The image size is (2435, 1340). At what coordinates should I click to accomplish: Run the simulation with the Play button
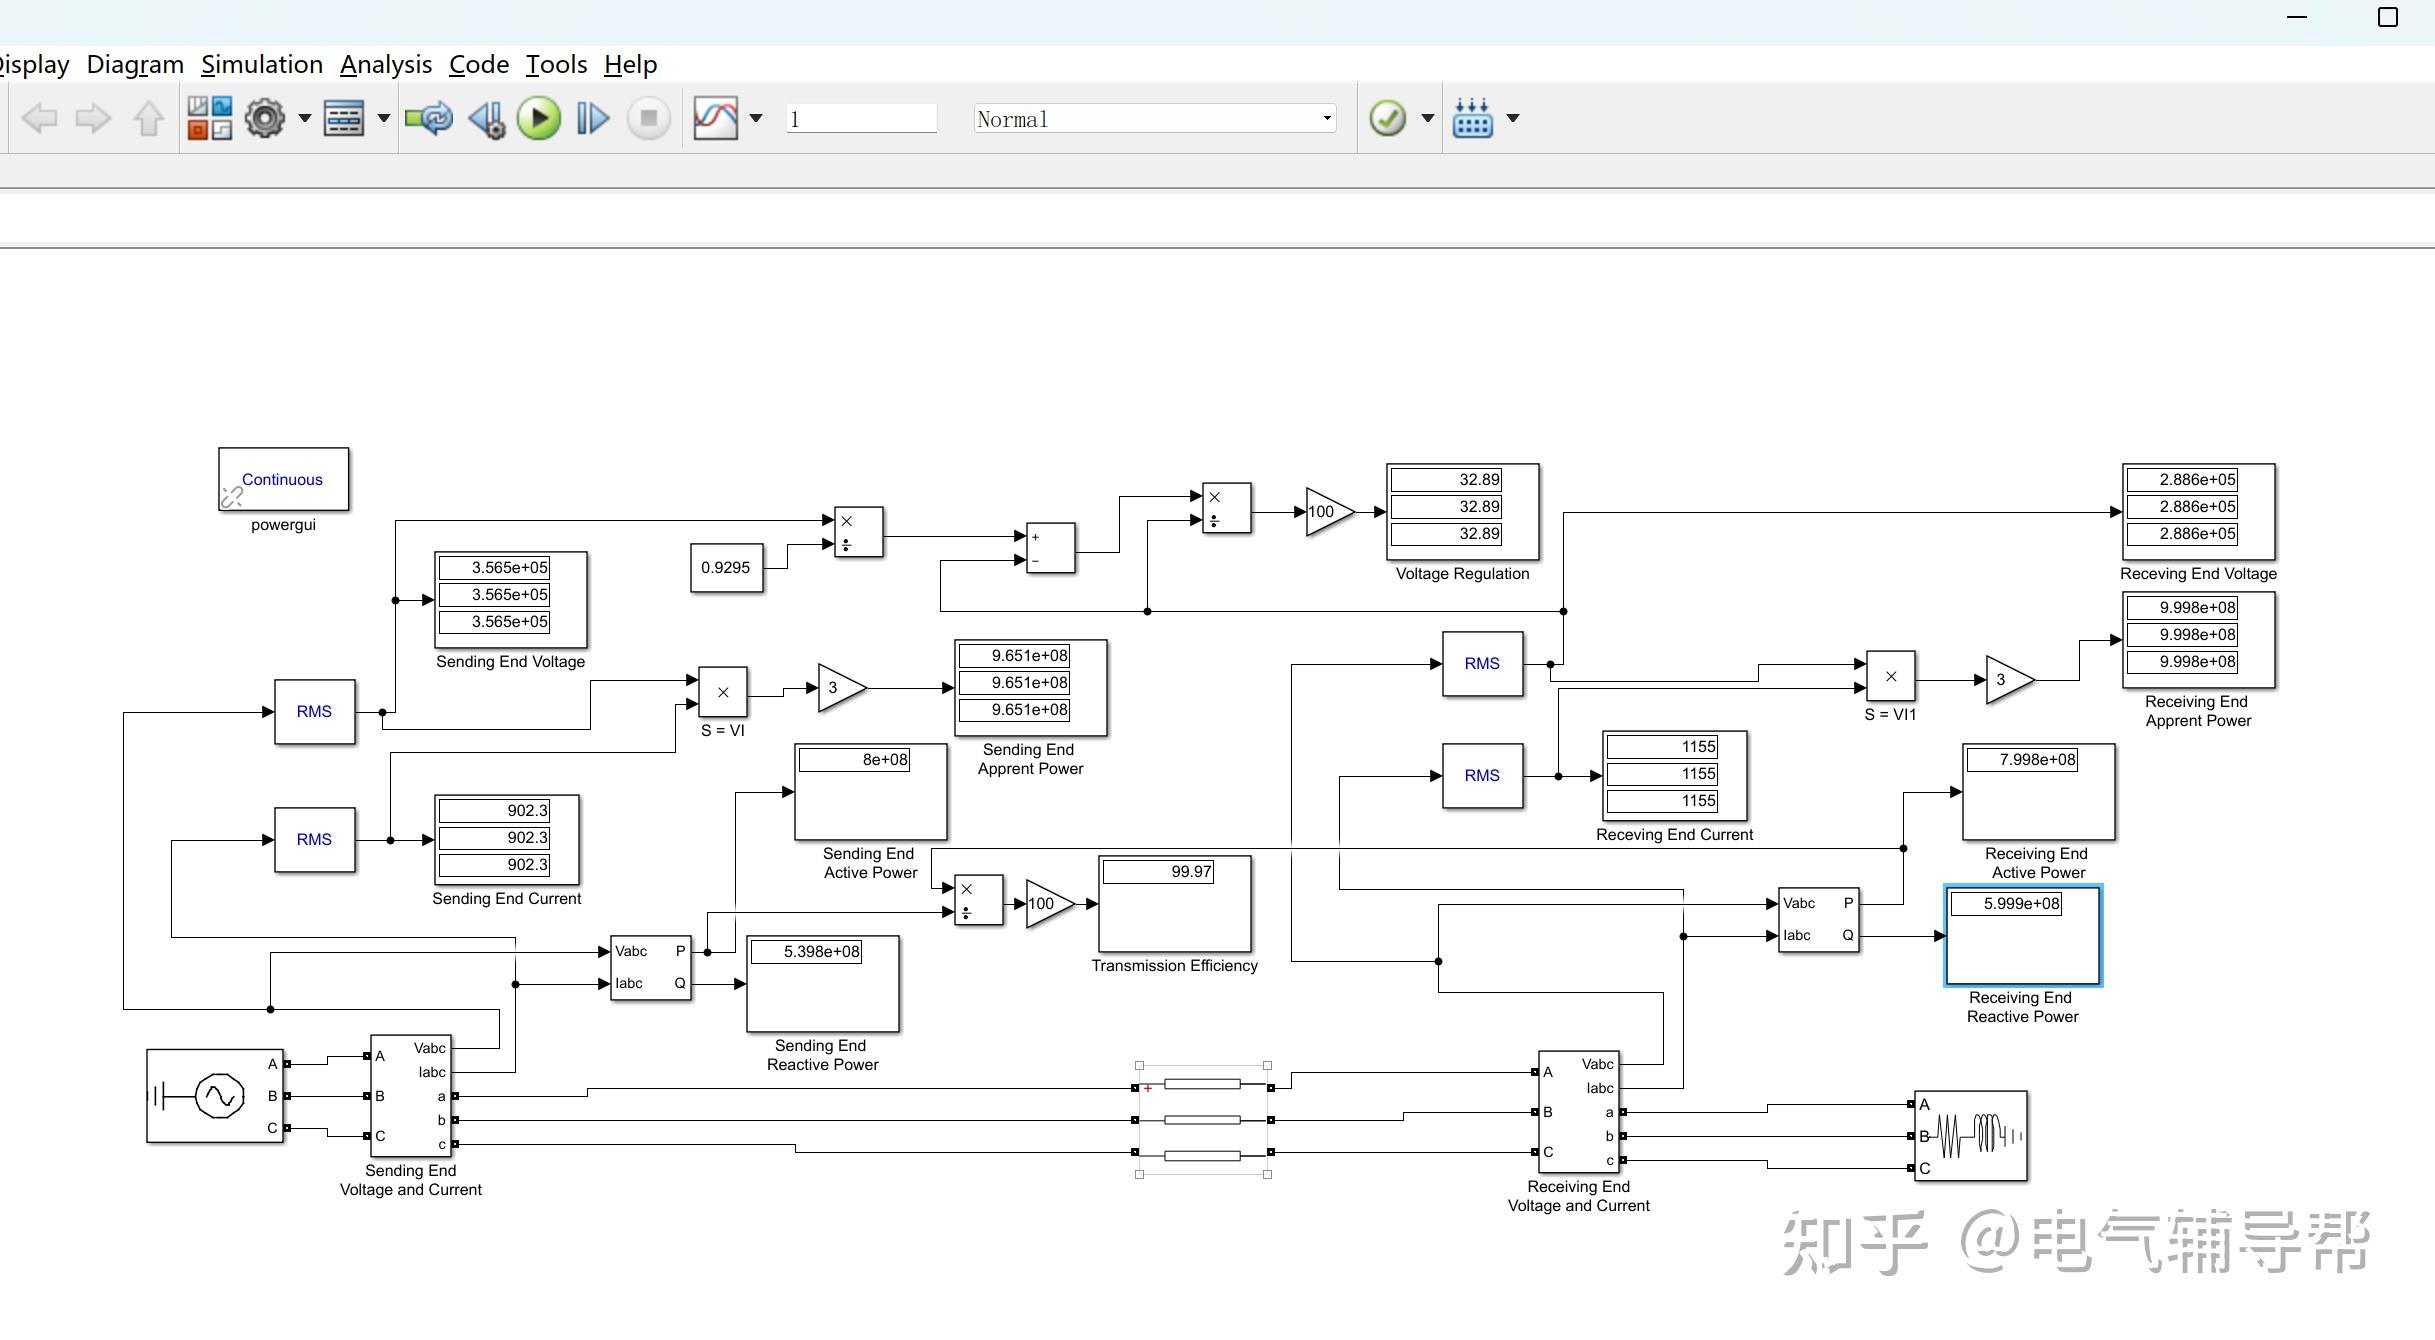coord(538,118)
